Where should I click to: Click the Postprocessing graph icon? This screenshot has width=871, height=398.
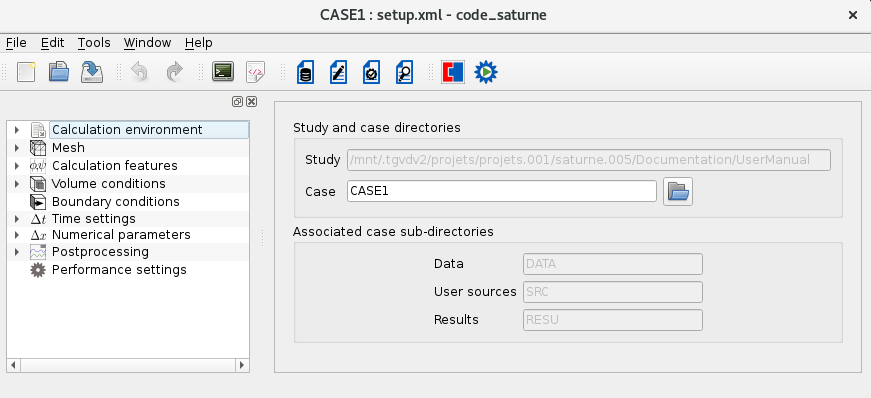coord(38,252)
